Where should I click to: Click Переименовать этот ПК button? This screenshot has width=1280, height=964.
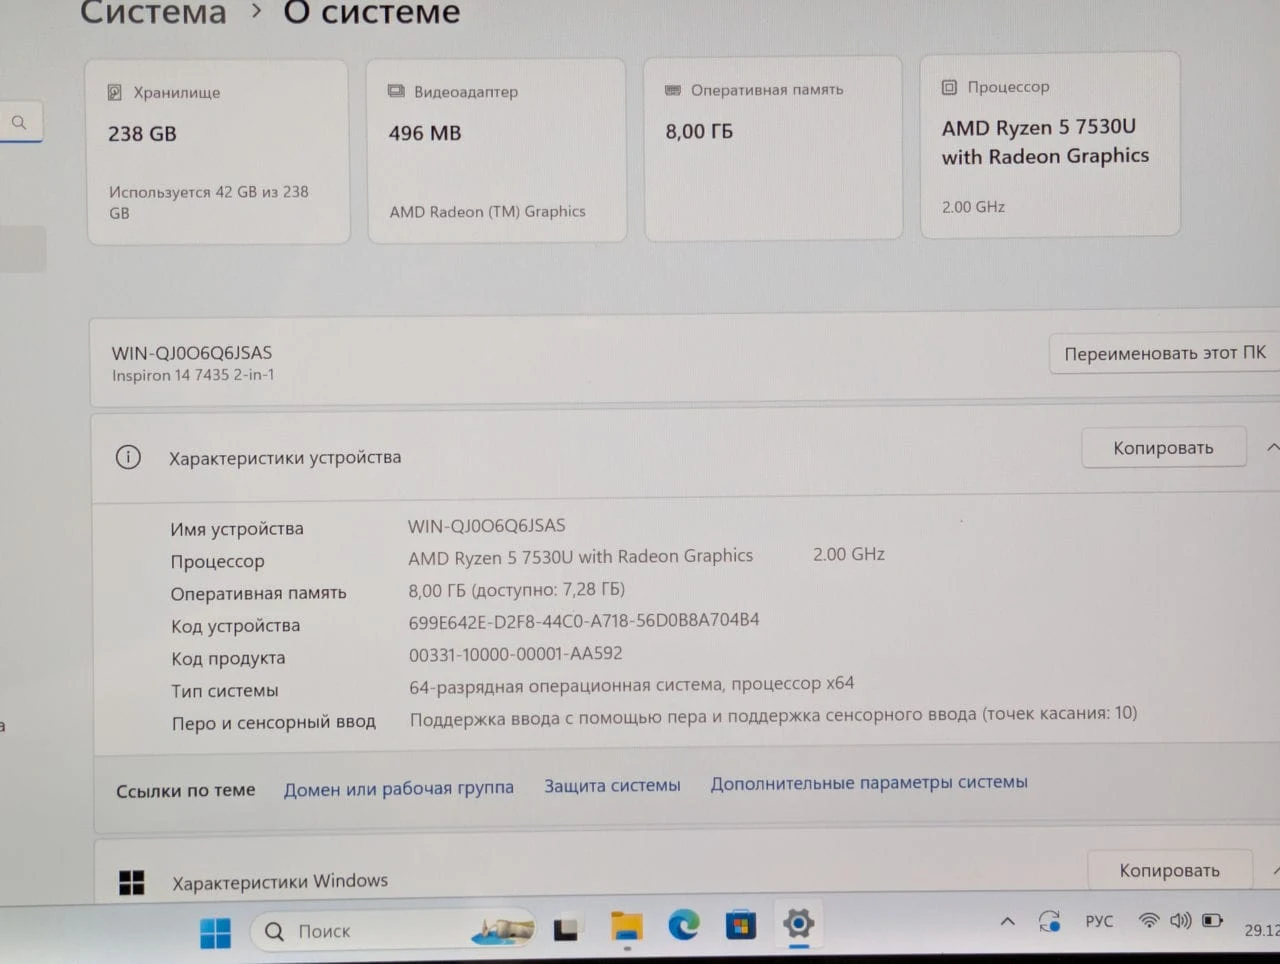pos(1164,353)
